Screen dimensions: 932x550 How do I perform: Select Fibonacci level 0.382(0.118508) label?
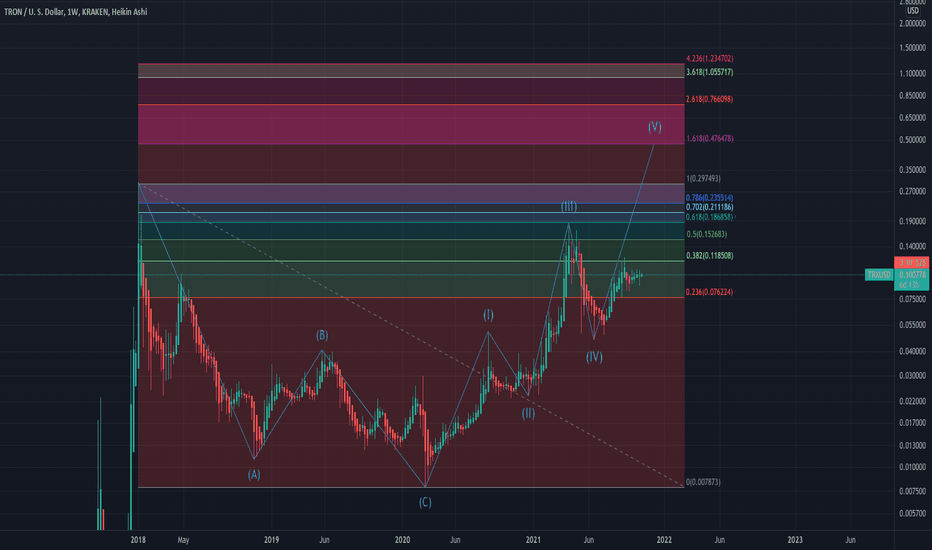(710, 256)
